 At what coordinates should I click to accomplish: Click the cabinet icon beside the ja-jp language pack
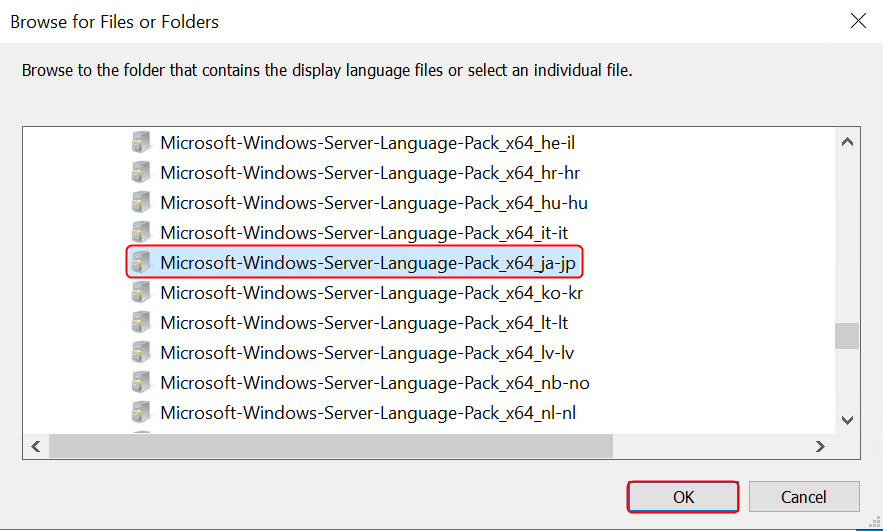click(141, 262)
